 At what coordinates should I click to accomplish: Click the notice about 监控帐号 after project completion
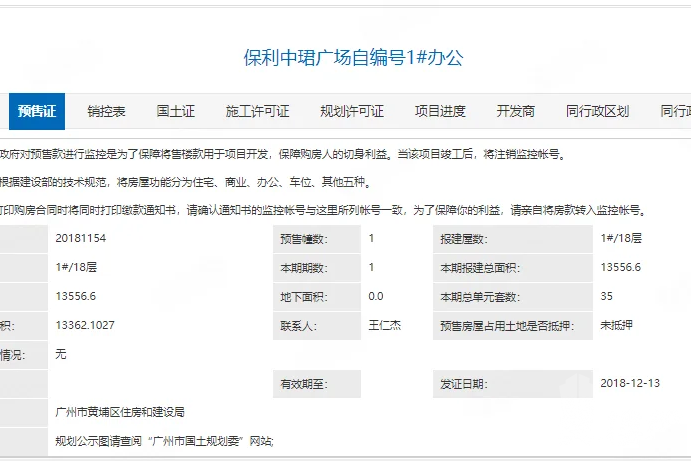[x=283, y=154]
